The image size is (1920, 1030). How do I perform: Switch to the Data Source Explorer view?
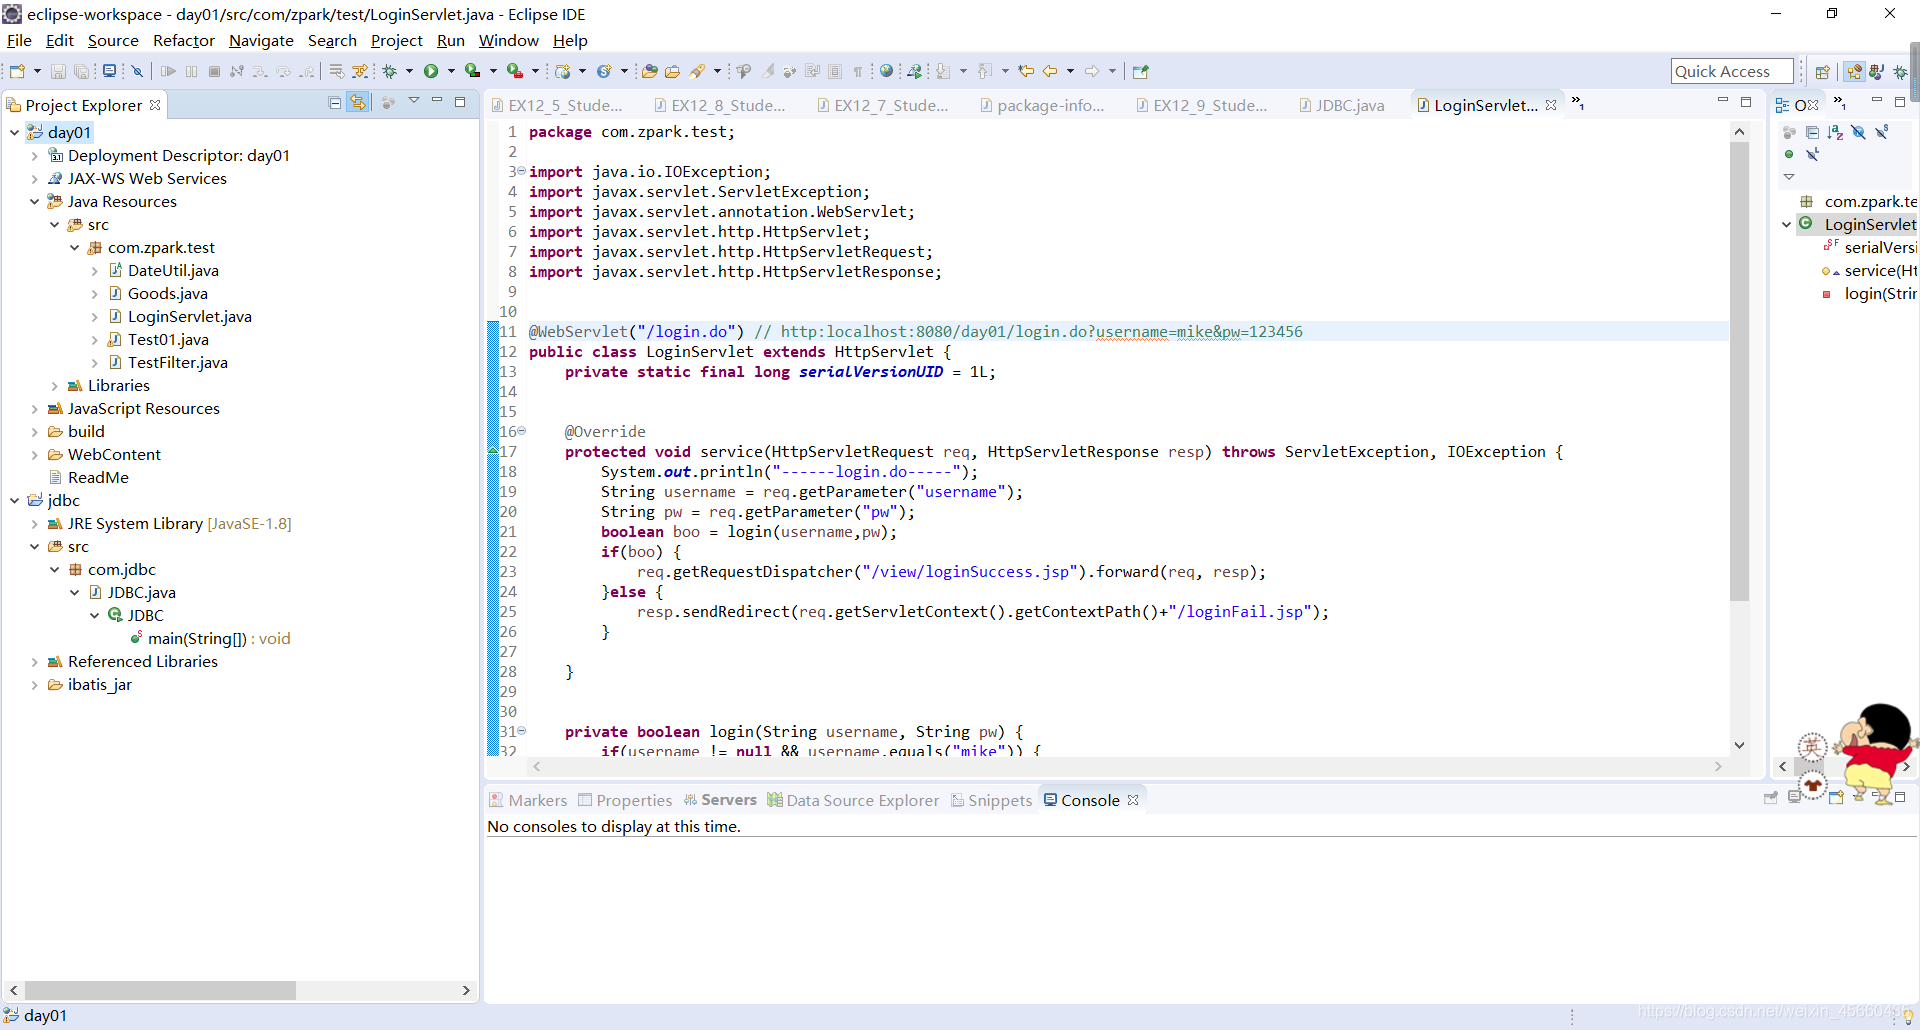853,800
